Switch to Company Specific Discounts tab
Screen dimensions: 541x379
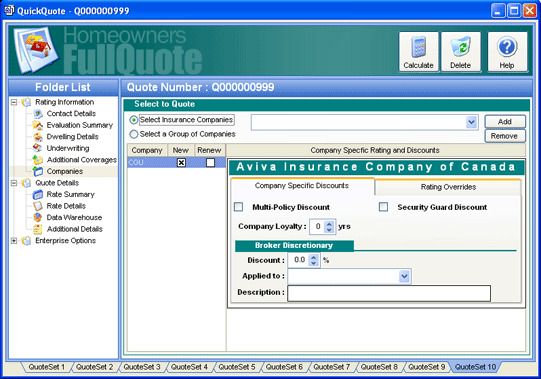[302, 186]
